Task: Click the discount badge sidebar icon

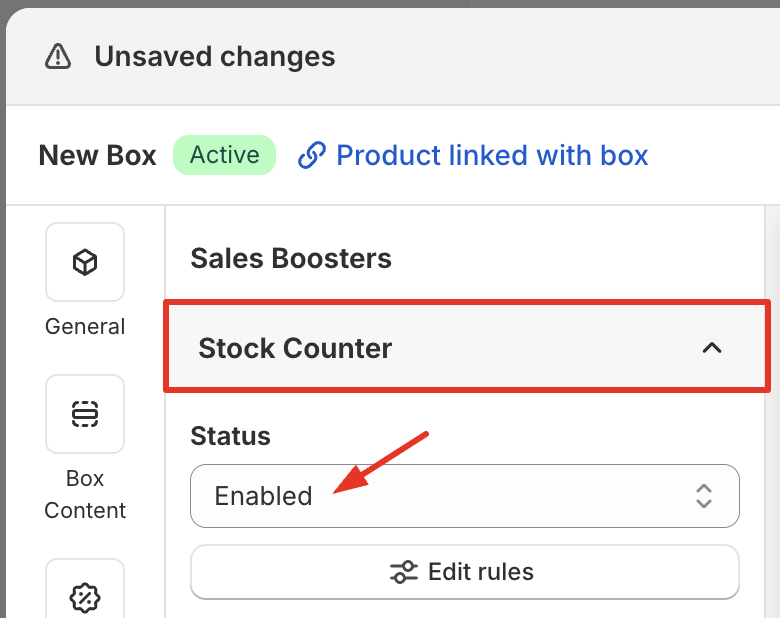Action: tap(85, 597)
